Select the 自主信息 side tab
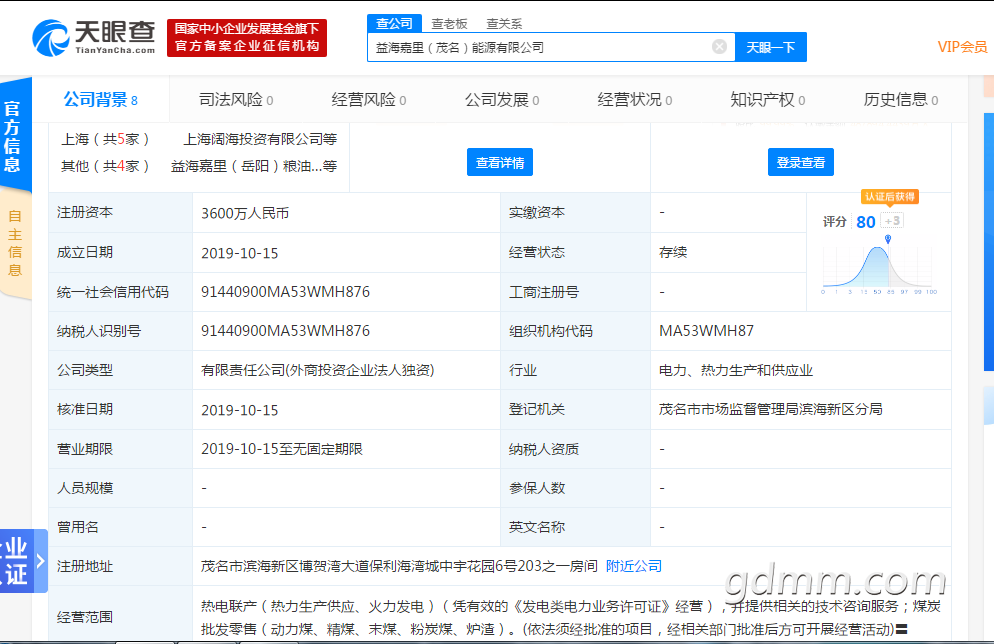 point(15,243)
